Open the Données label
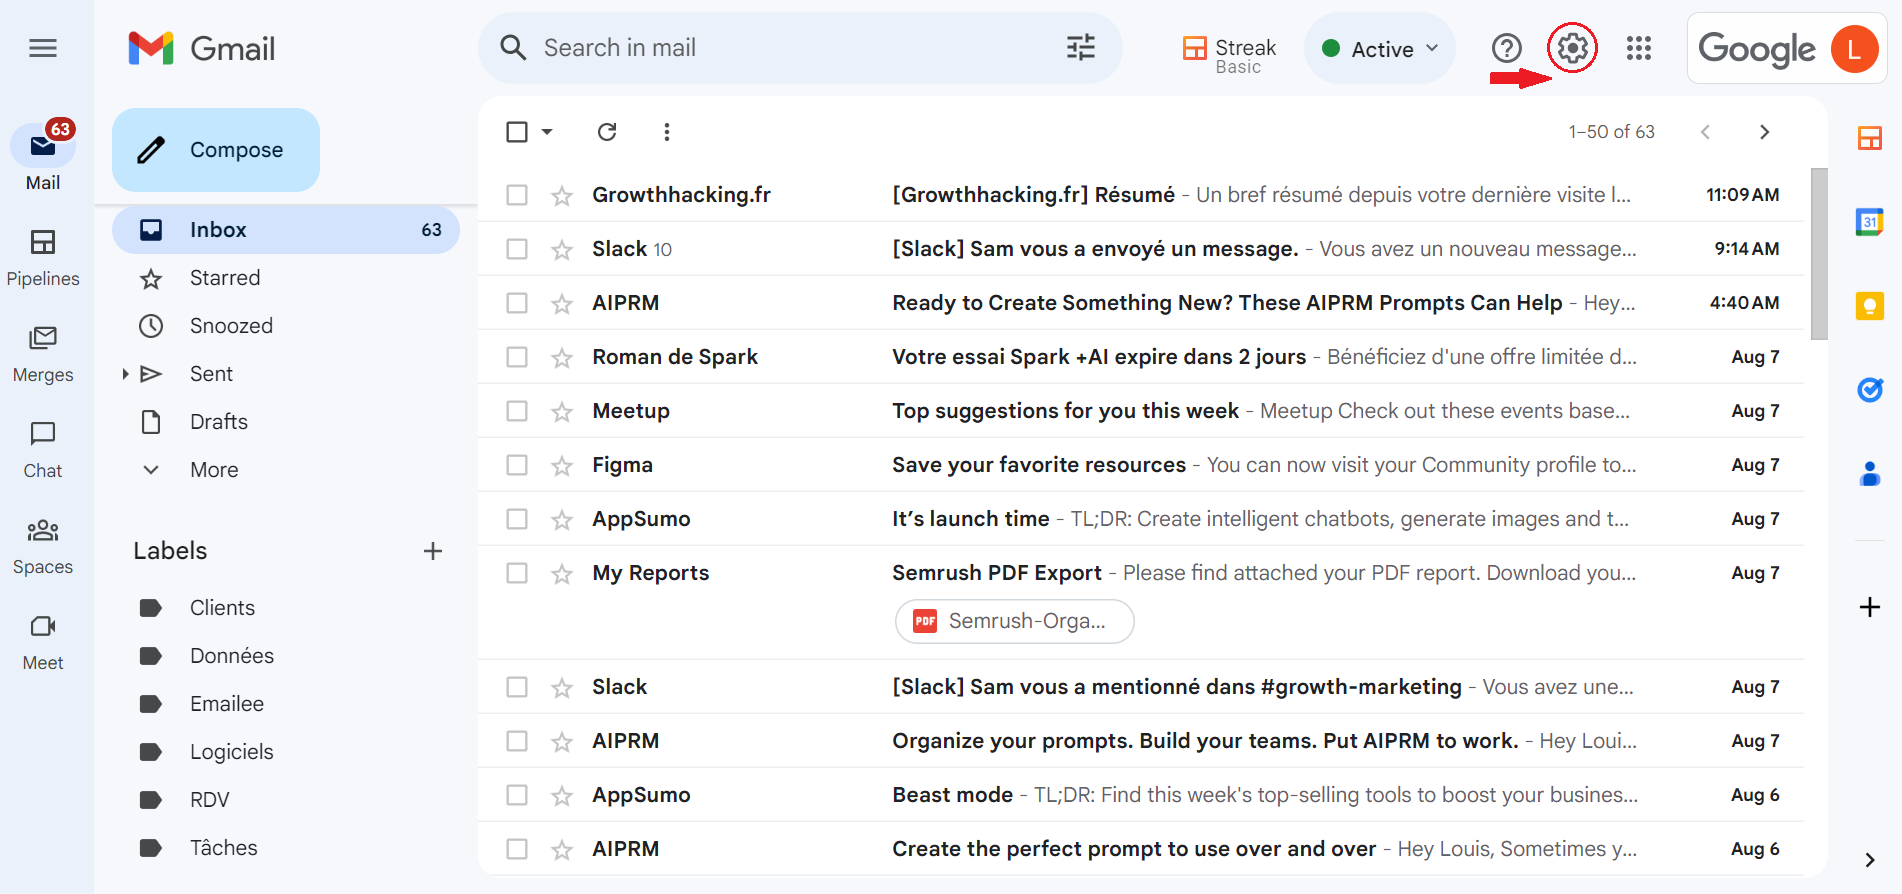The image size is (1902, 894). [286, 656]
